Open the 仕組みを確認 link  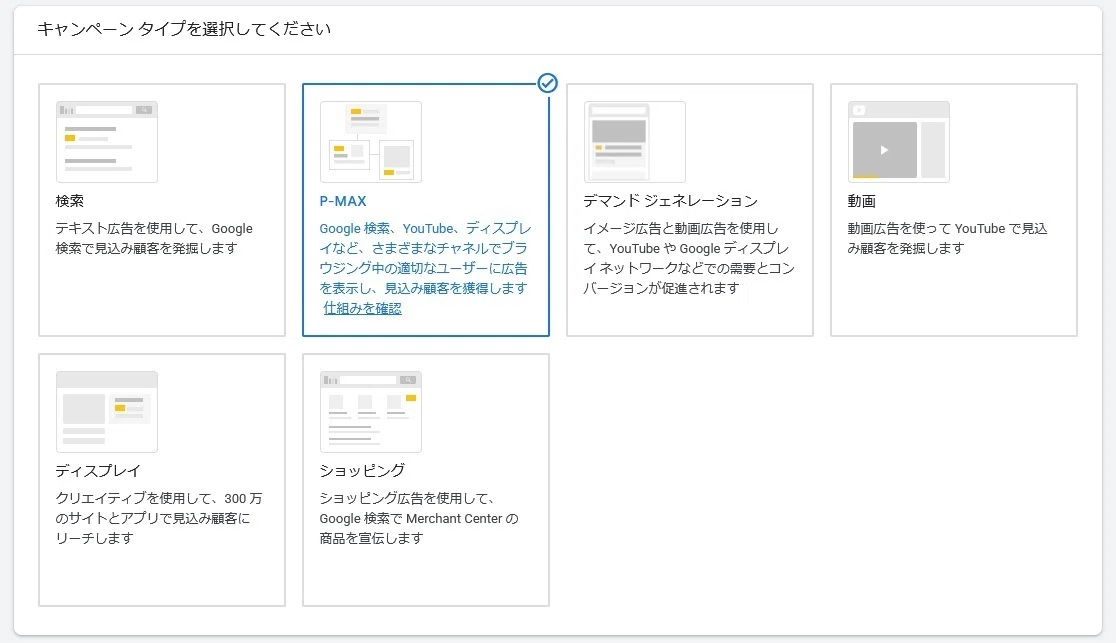pos(362,308)
